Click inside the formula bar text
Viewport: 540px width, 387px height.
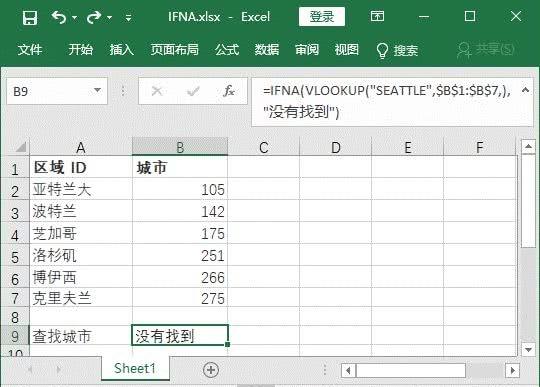[386, 102]
